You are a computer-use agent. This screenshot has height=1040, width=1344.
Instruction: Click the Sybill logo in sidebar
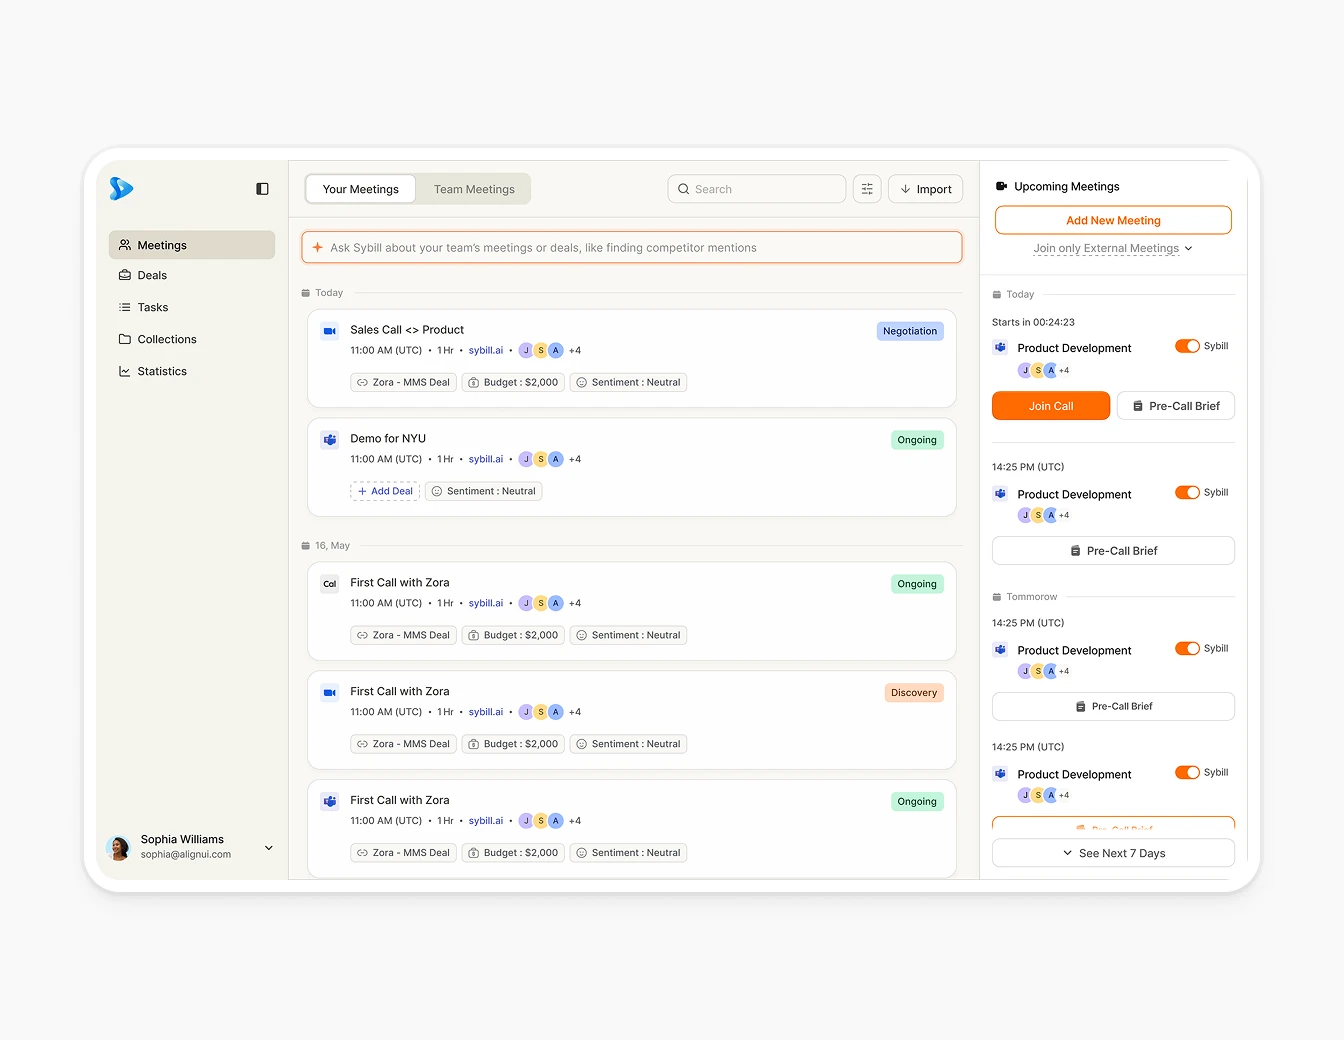[121, 188]
